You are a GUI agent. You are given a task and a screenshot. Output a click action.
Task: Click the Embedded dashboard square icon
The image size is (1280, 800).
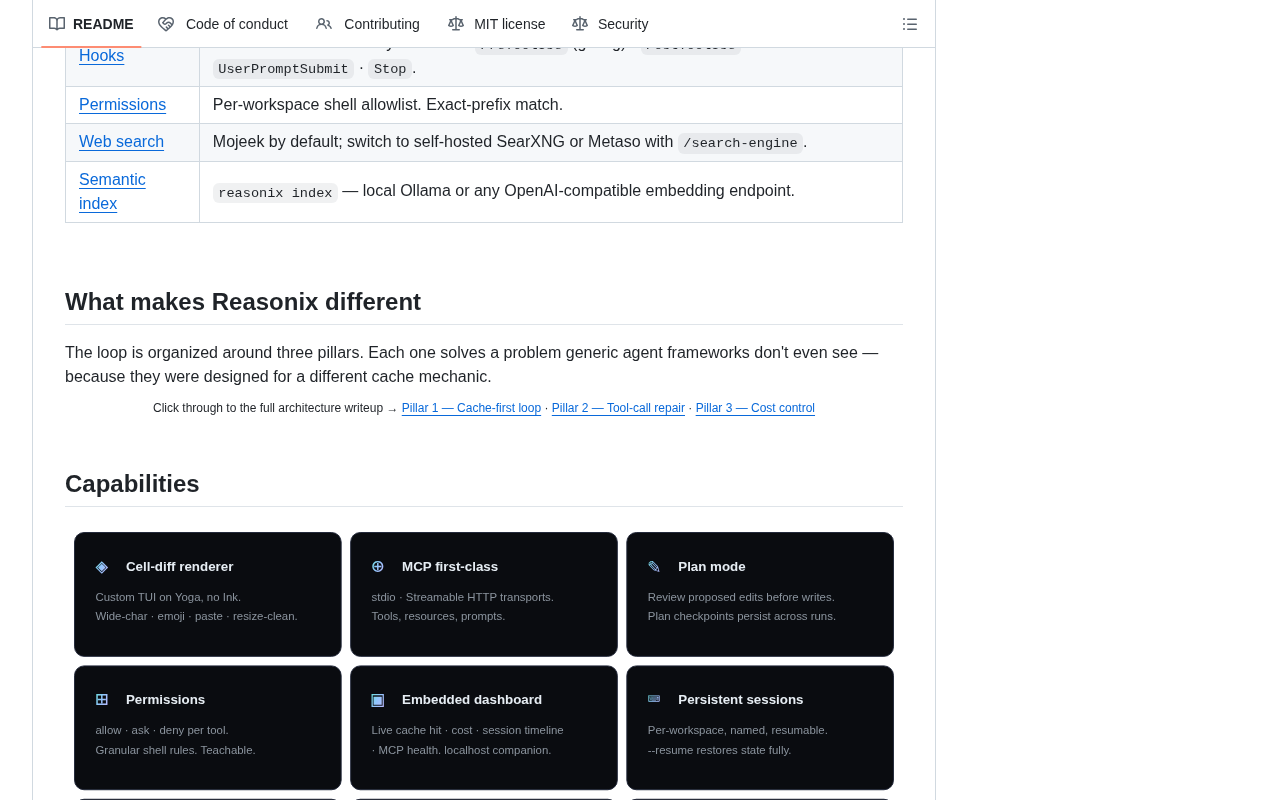[x=378, y=700]
